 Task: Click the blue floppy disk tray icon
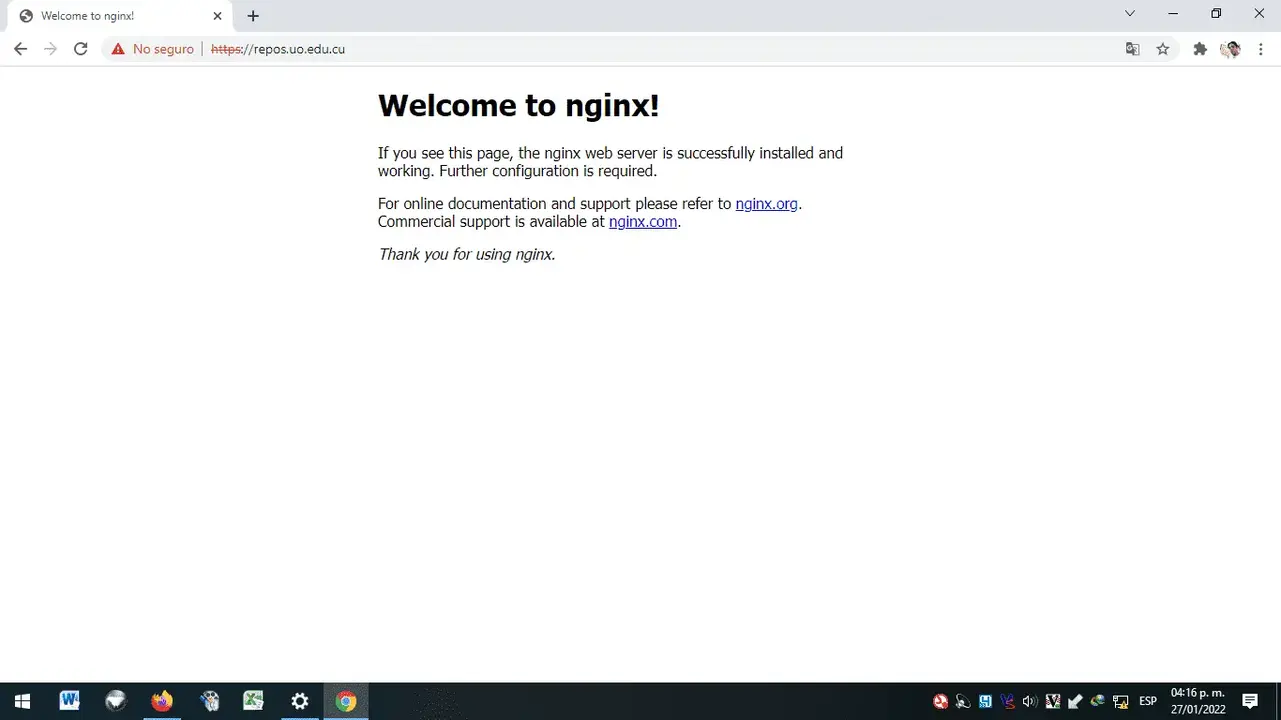point(985,702)
